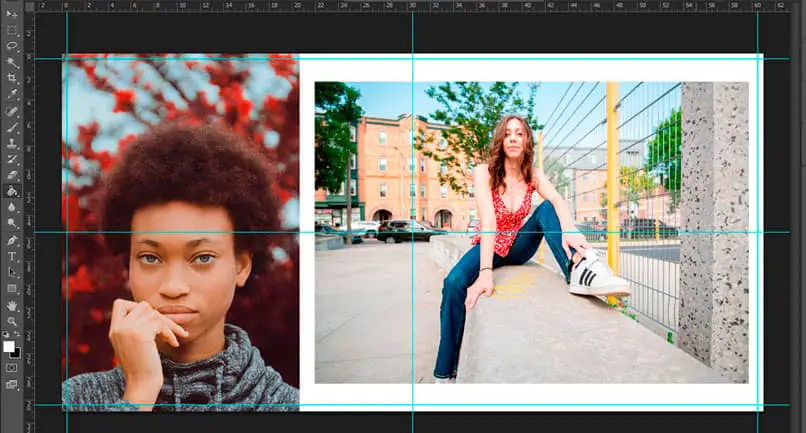Select the Move tool
This screenshot has height=433, width=806.
pos(12,14)
